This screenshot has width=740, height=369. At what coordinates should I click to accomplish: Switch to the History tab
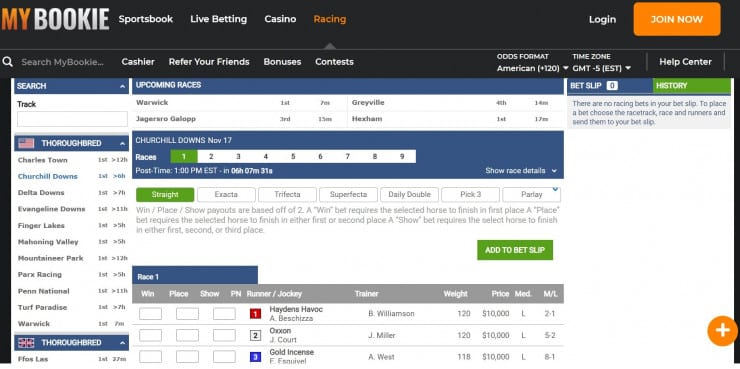691,86
